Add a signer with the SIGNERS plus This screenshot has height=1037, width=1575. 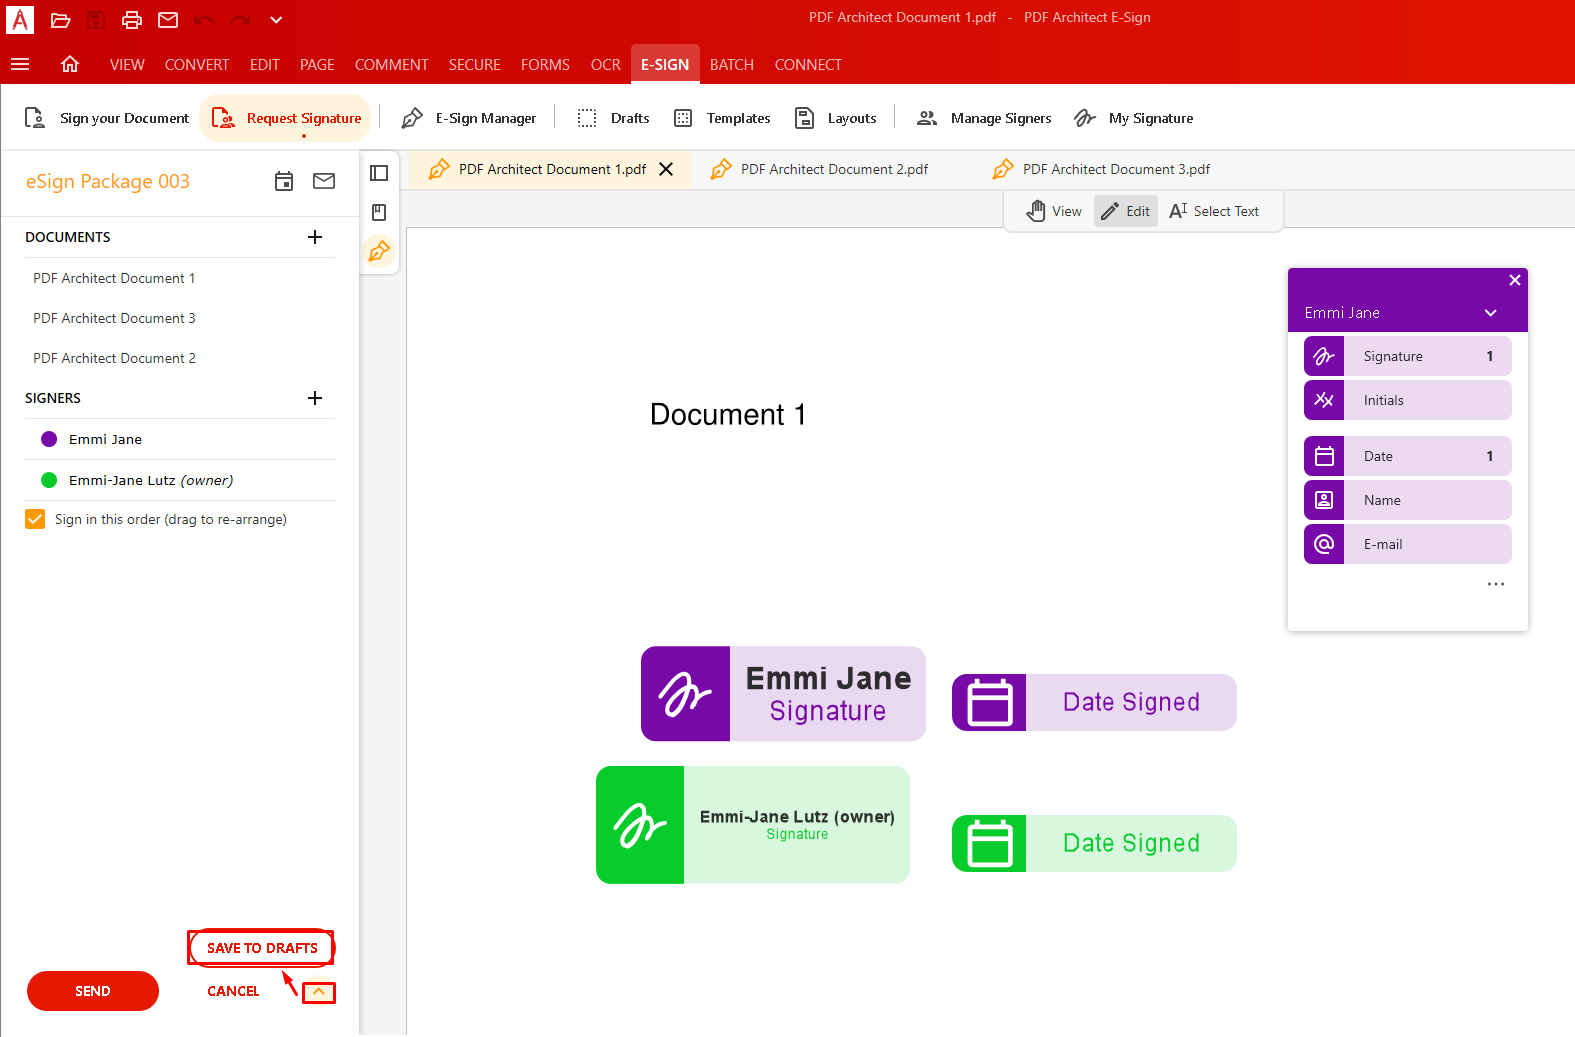315,398
